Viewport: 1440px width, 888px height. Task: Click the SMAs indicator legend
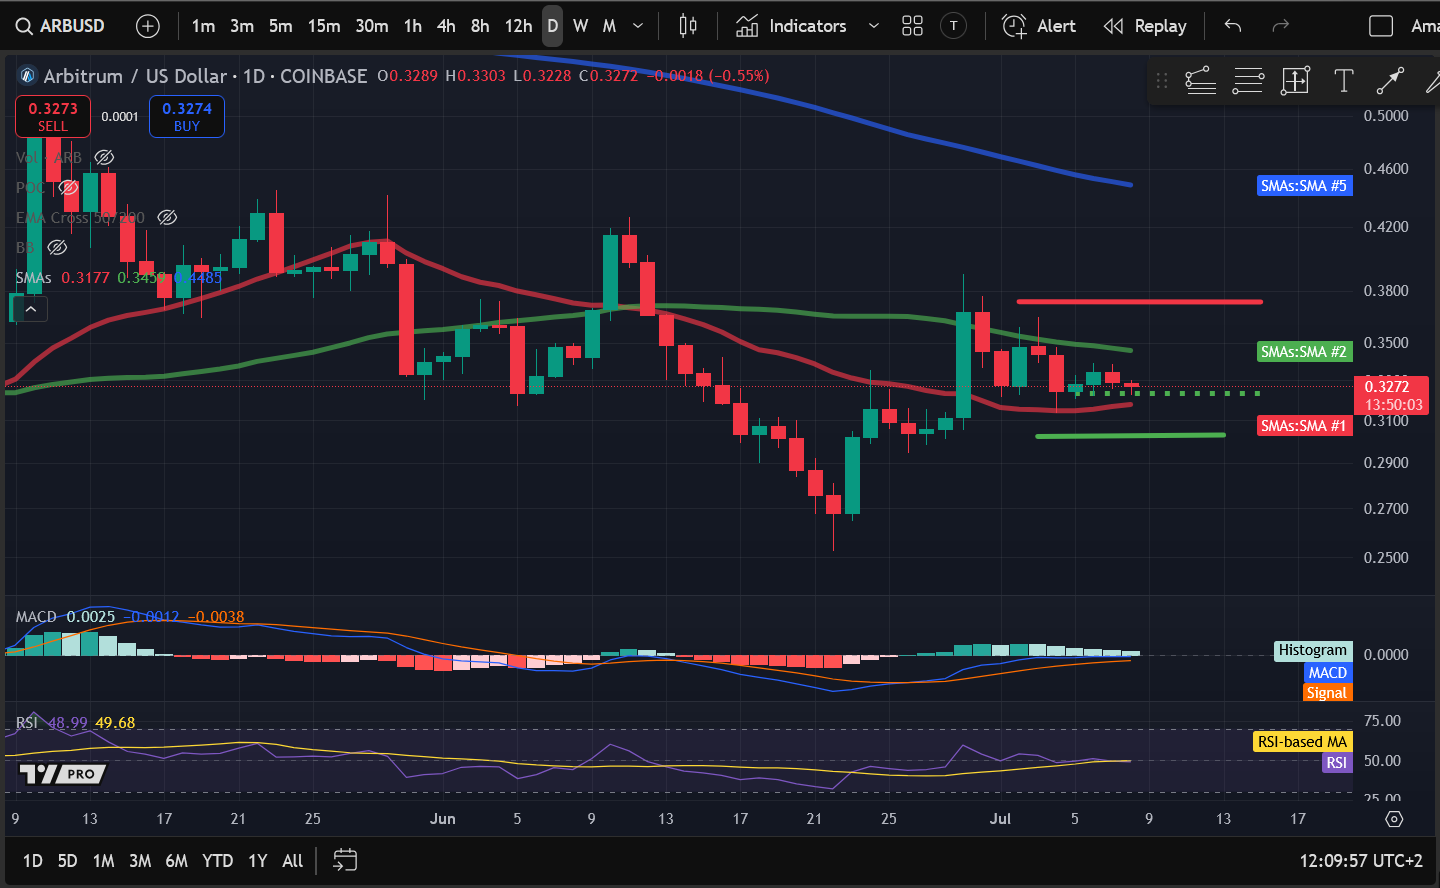tap(33, 277)
